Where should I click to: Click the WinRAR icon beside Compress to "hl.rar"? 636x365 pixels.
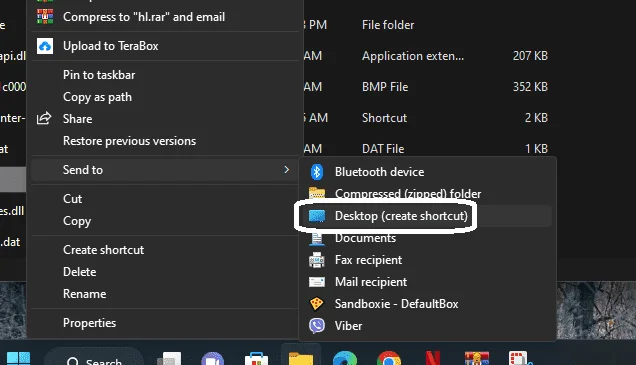(45, 17)
